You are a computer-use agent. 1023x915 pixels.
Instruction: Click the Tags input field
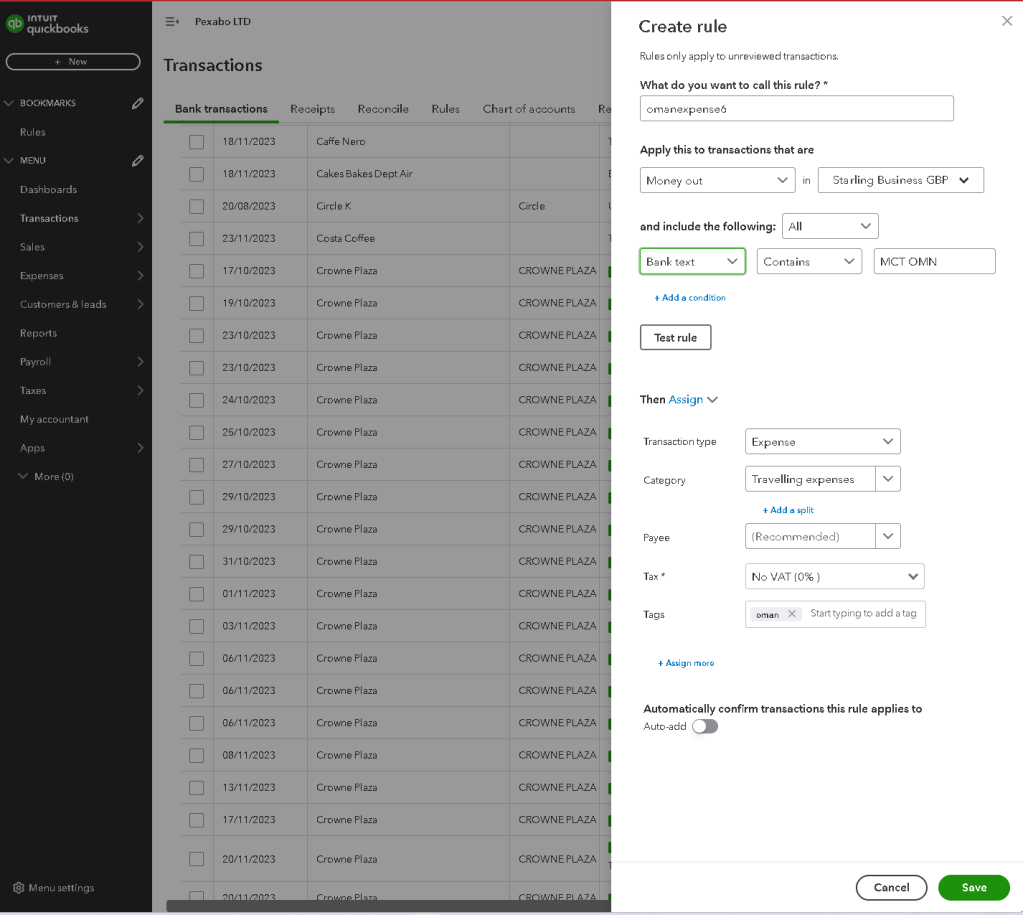coord(864,613)
